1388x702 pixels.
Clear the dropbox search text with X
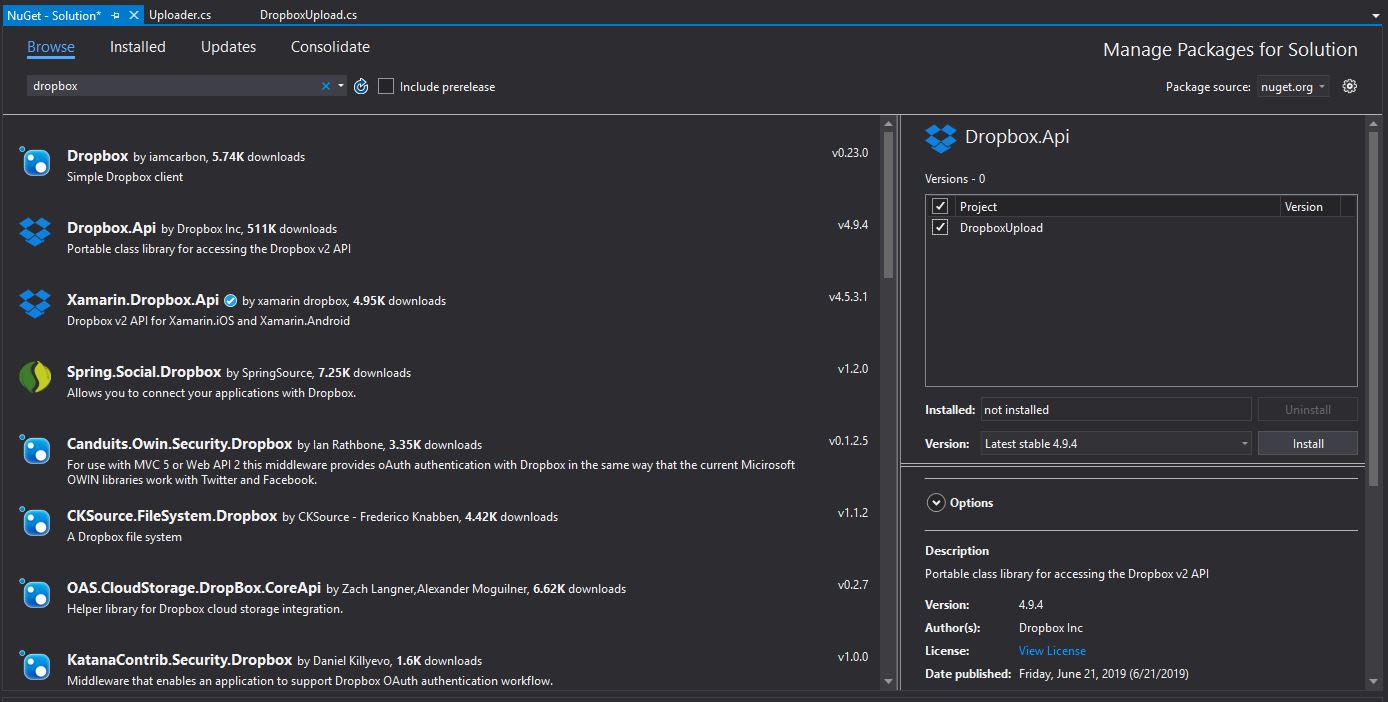tap(325, 87)
